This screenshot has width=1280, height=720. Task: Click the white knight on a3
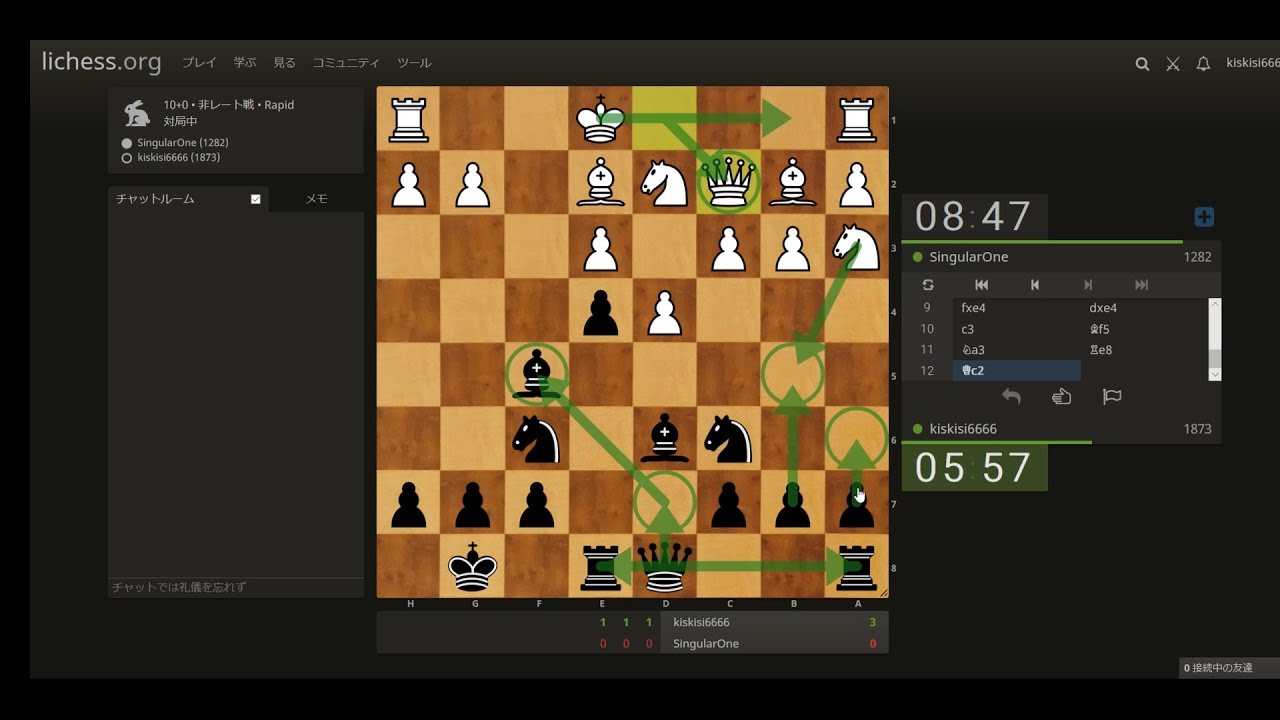[857, 246]
